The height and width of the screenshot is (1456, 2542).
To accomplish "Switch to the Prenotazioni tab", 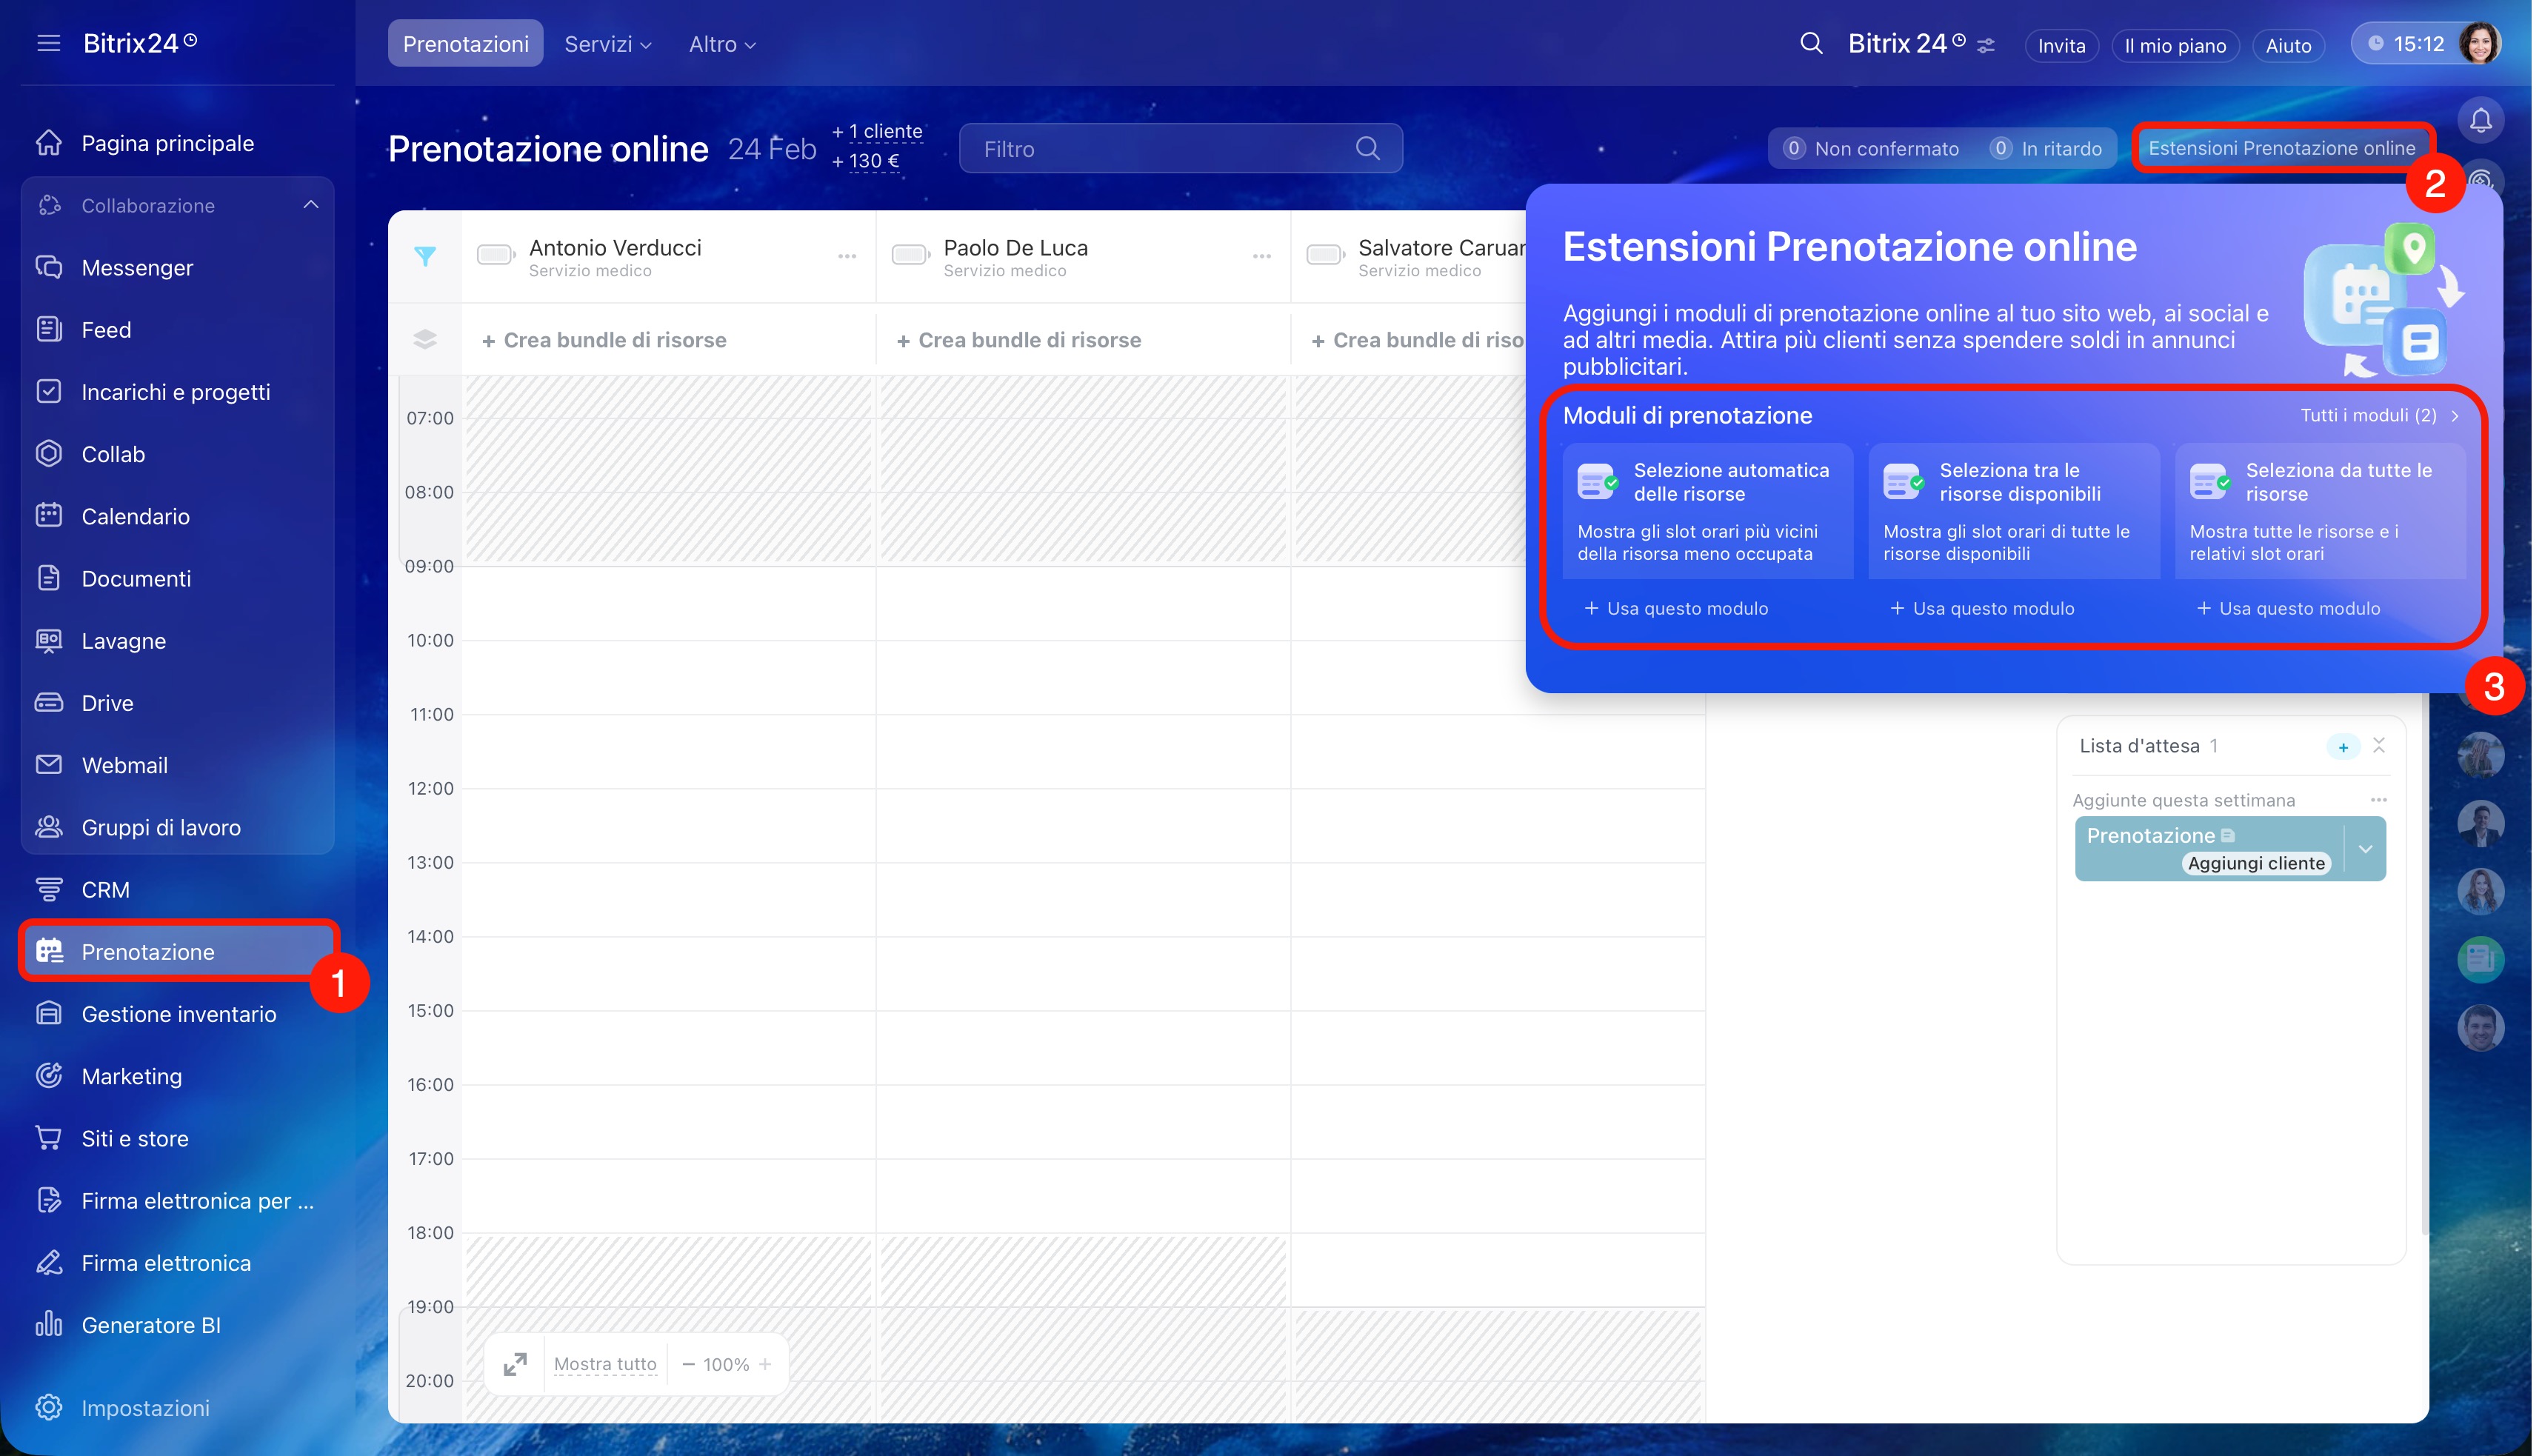I will pos(465,44).
